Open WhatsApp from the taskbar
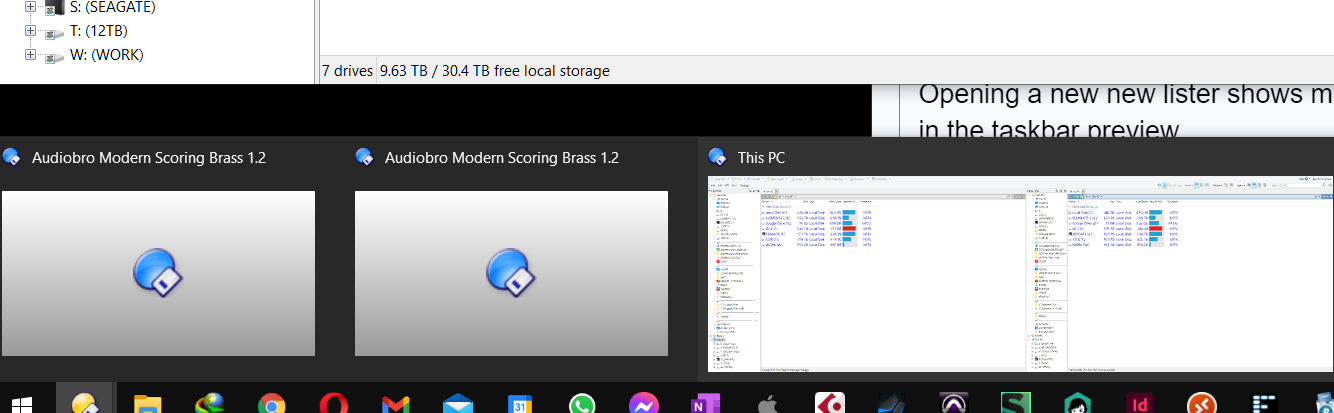The width and height of the screenshot is (1334, 413). pyautogui.click(x=582, y=404)
